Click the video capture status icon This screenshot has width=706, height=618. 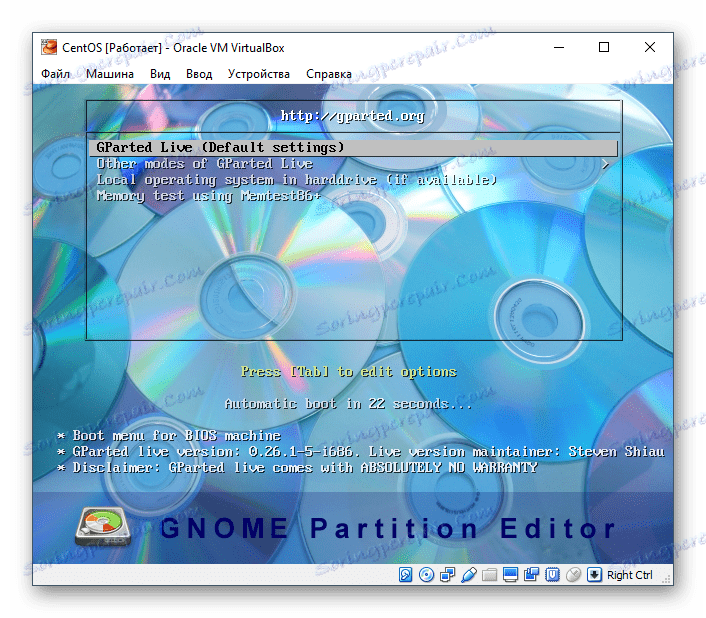coord(531,575)
